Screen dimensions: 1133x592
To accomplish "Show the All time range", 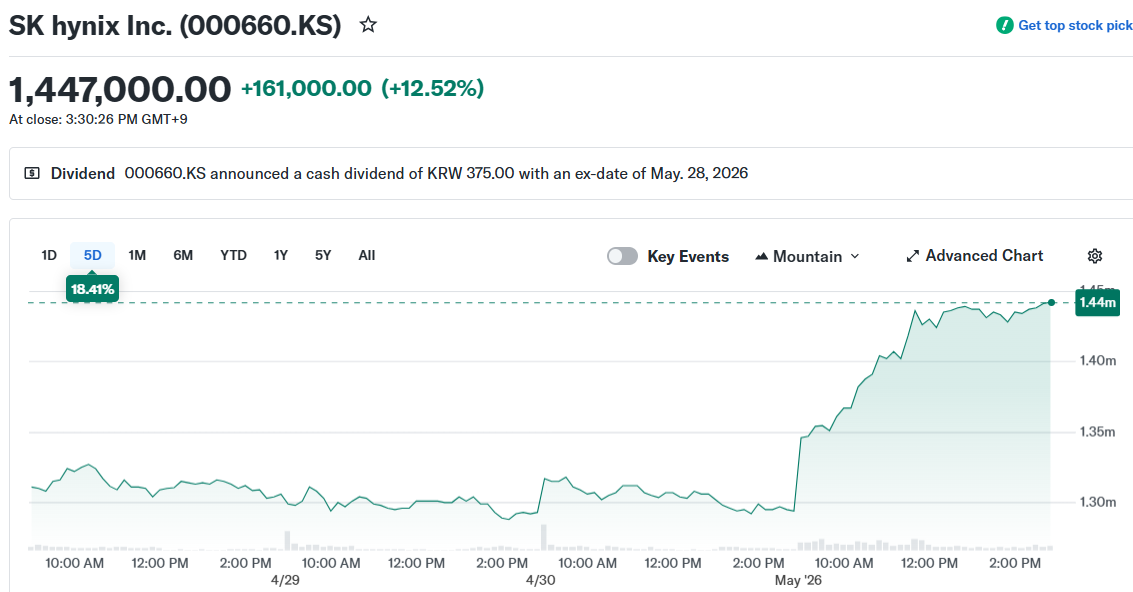I will coord(366,255).
